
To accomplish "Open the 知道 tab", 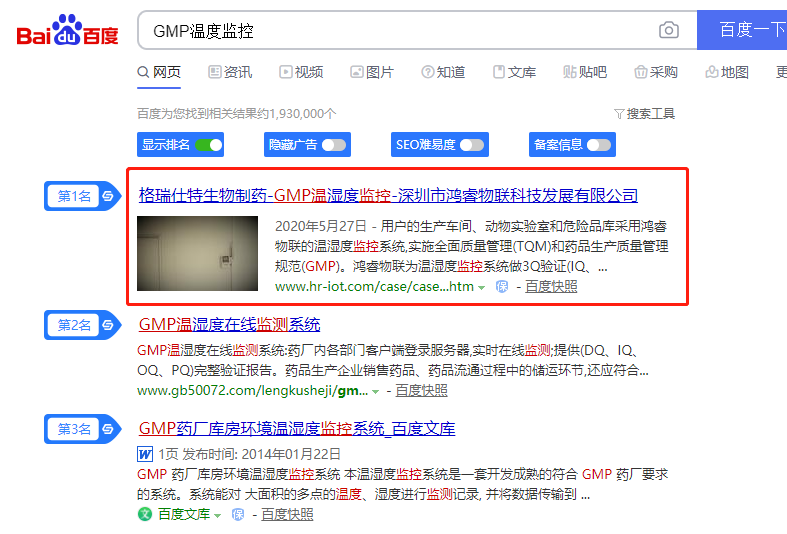I will (x=443, y=72).
